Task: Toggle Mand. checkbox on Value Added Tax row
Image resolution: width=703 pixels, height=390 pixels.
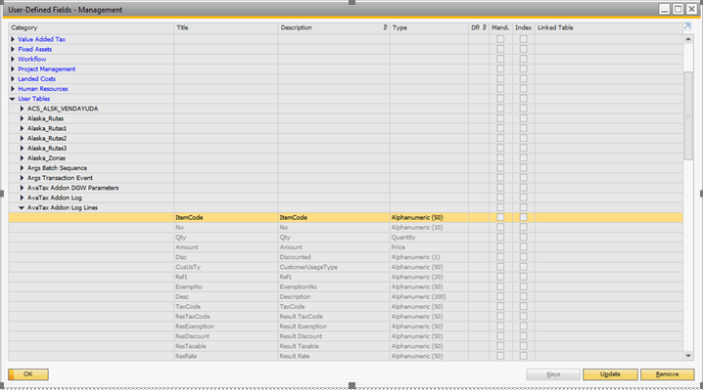Action: [500, 39]
